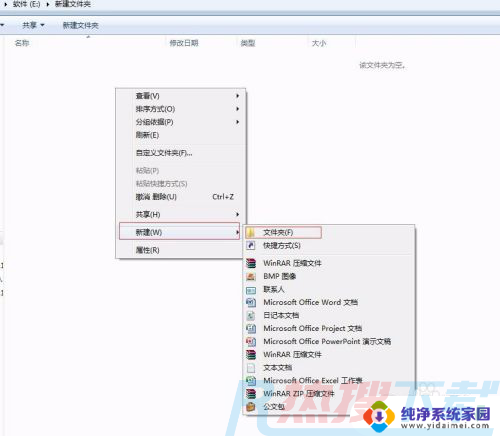Click the PowerPoint 演示文稿 icon
This screenshot has height=436, width=500.
251,341
